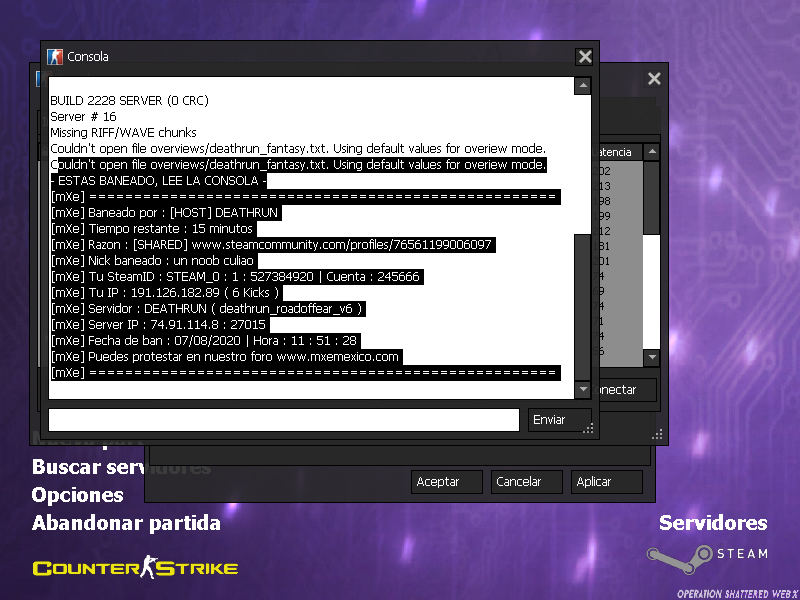The image size is (800, 600).
Task: Open Buscar servidores from the main menu
Action: [x=121, y=467]
